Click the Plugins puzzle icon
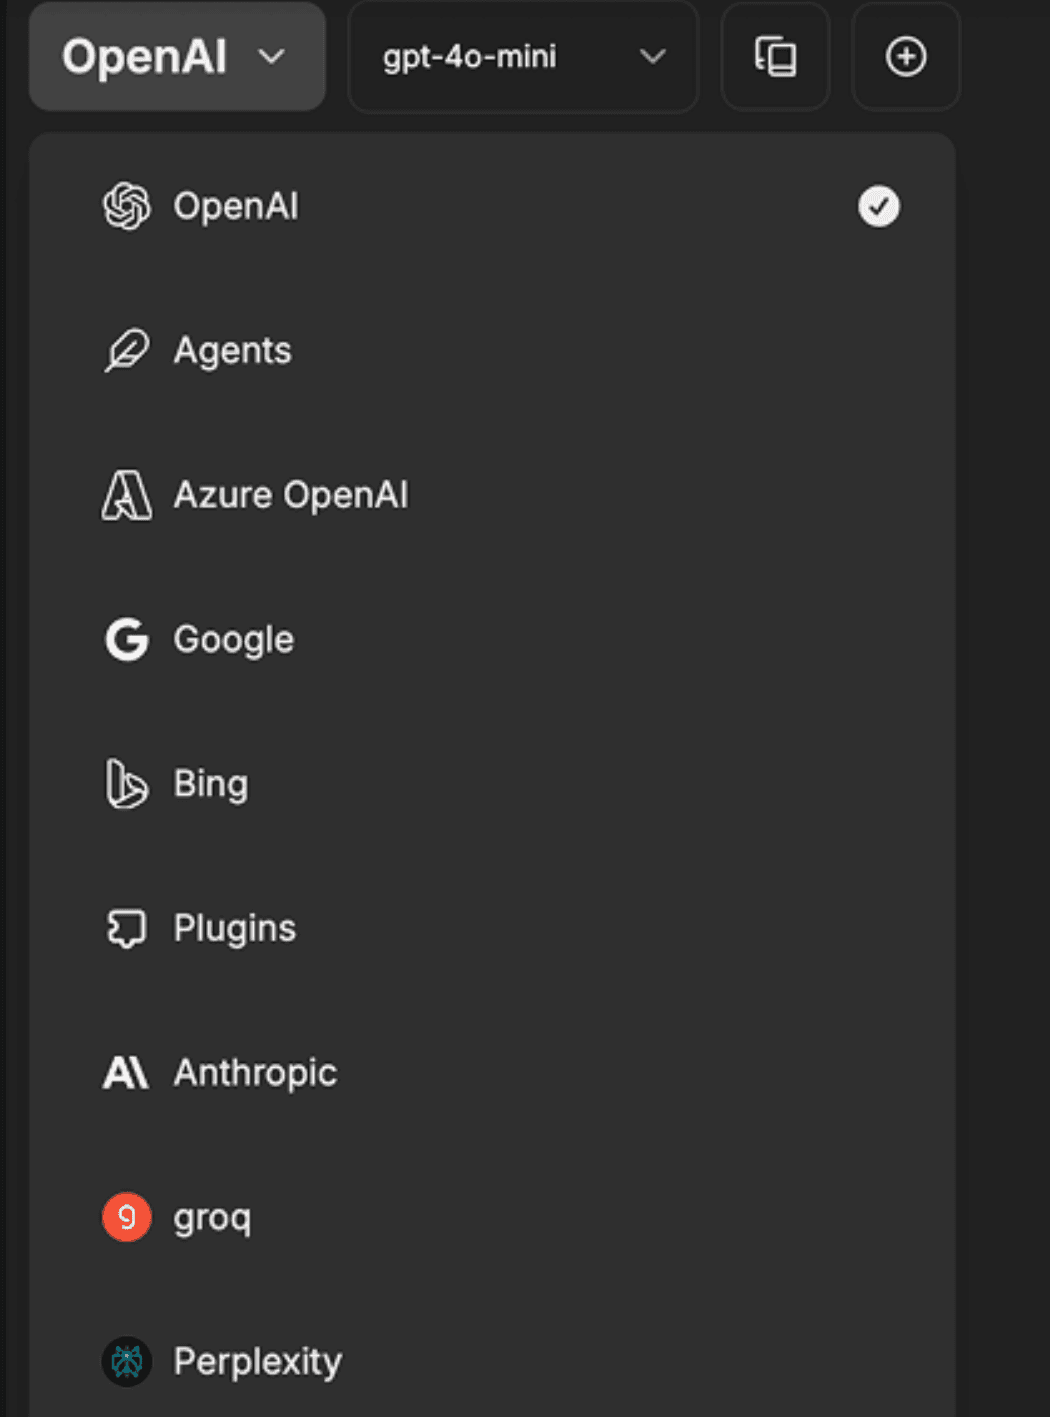The width and height of the screenshot is (1050, 1417). coord(127,928)
